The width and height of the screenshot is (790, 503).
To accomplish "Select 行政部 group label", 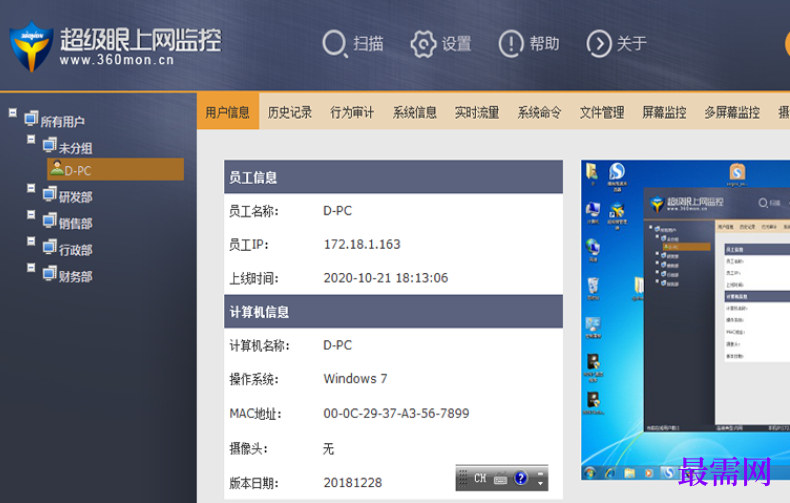I will (x=76, y=249).
